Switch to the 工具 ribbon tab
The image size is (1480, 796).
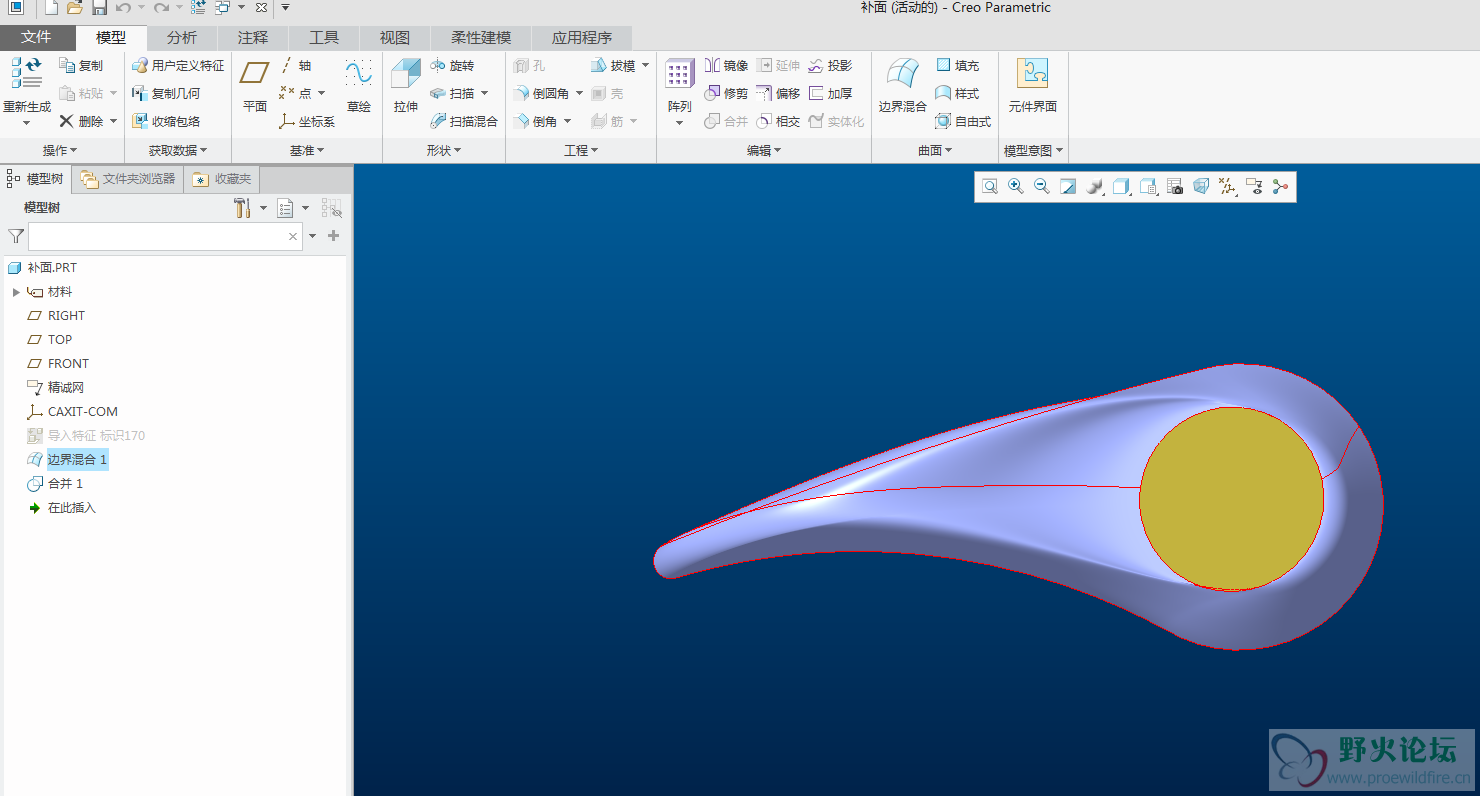coord(324,38)
